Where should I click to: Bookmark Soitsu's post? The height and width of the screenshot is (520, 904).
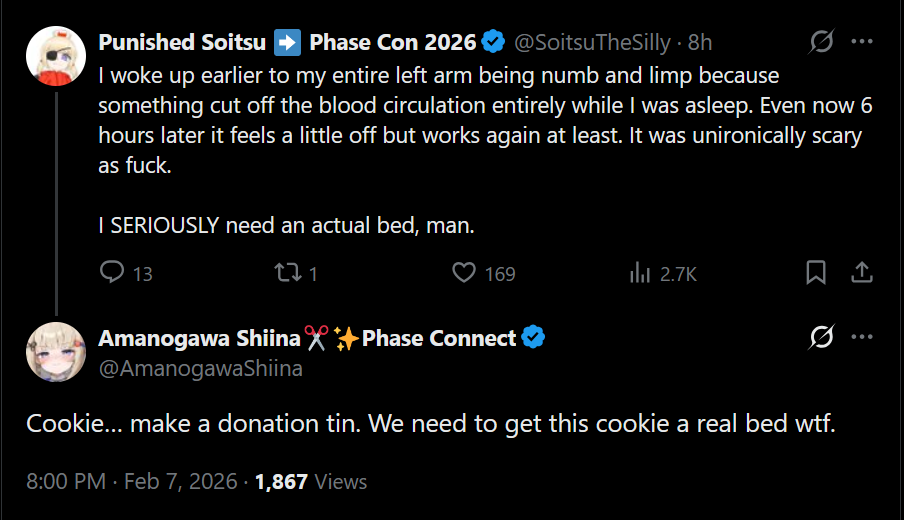click(x=816, y=272)
